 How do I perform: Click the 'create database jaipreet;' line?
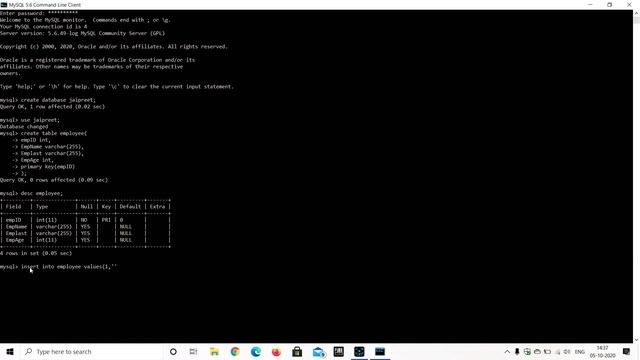click(48, 100)
